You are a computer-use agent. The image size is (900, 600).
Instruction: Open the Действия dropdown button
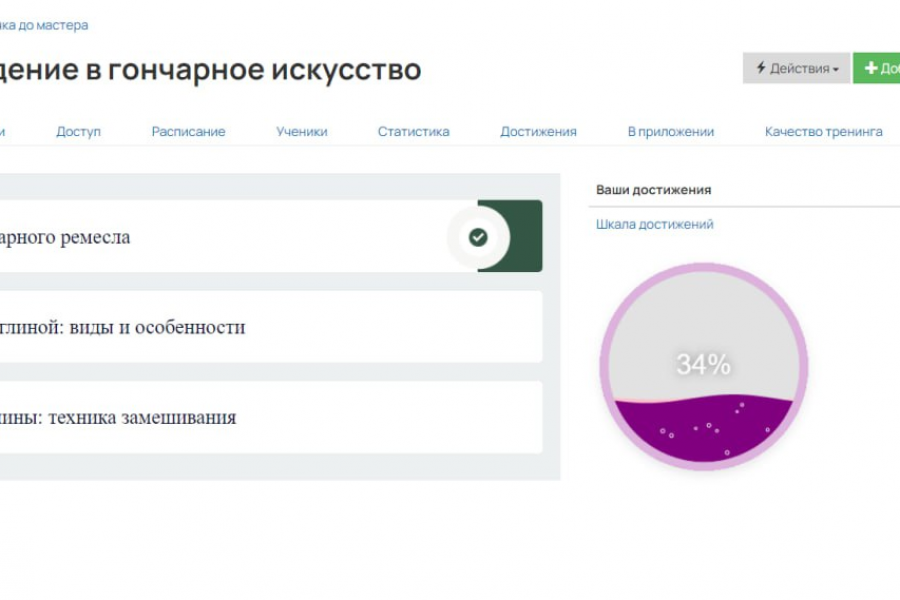coord(796,68)
